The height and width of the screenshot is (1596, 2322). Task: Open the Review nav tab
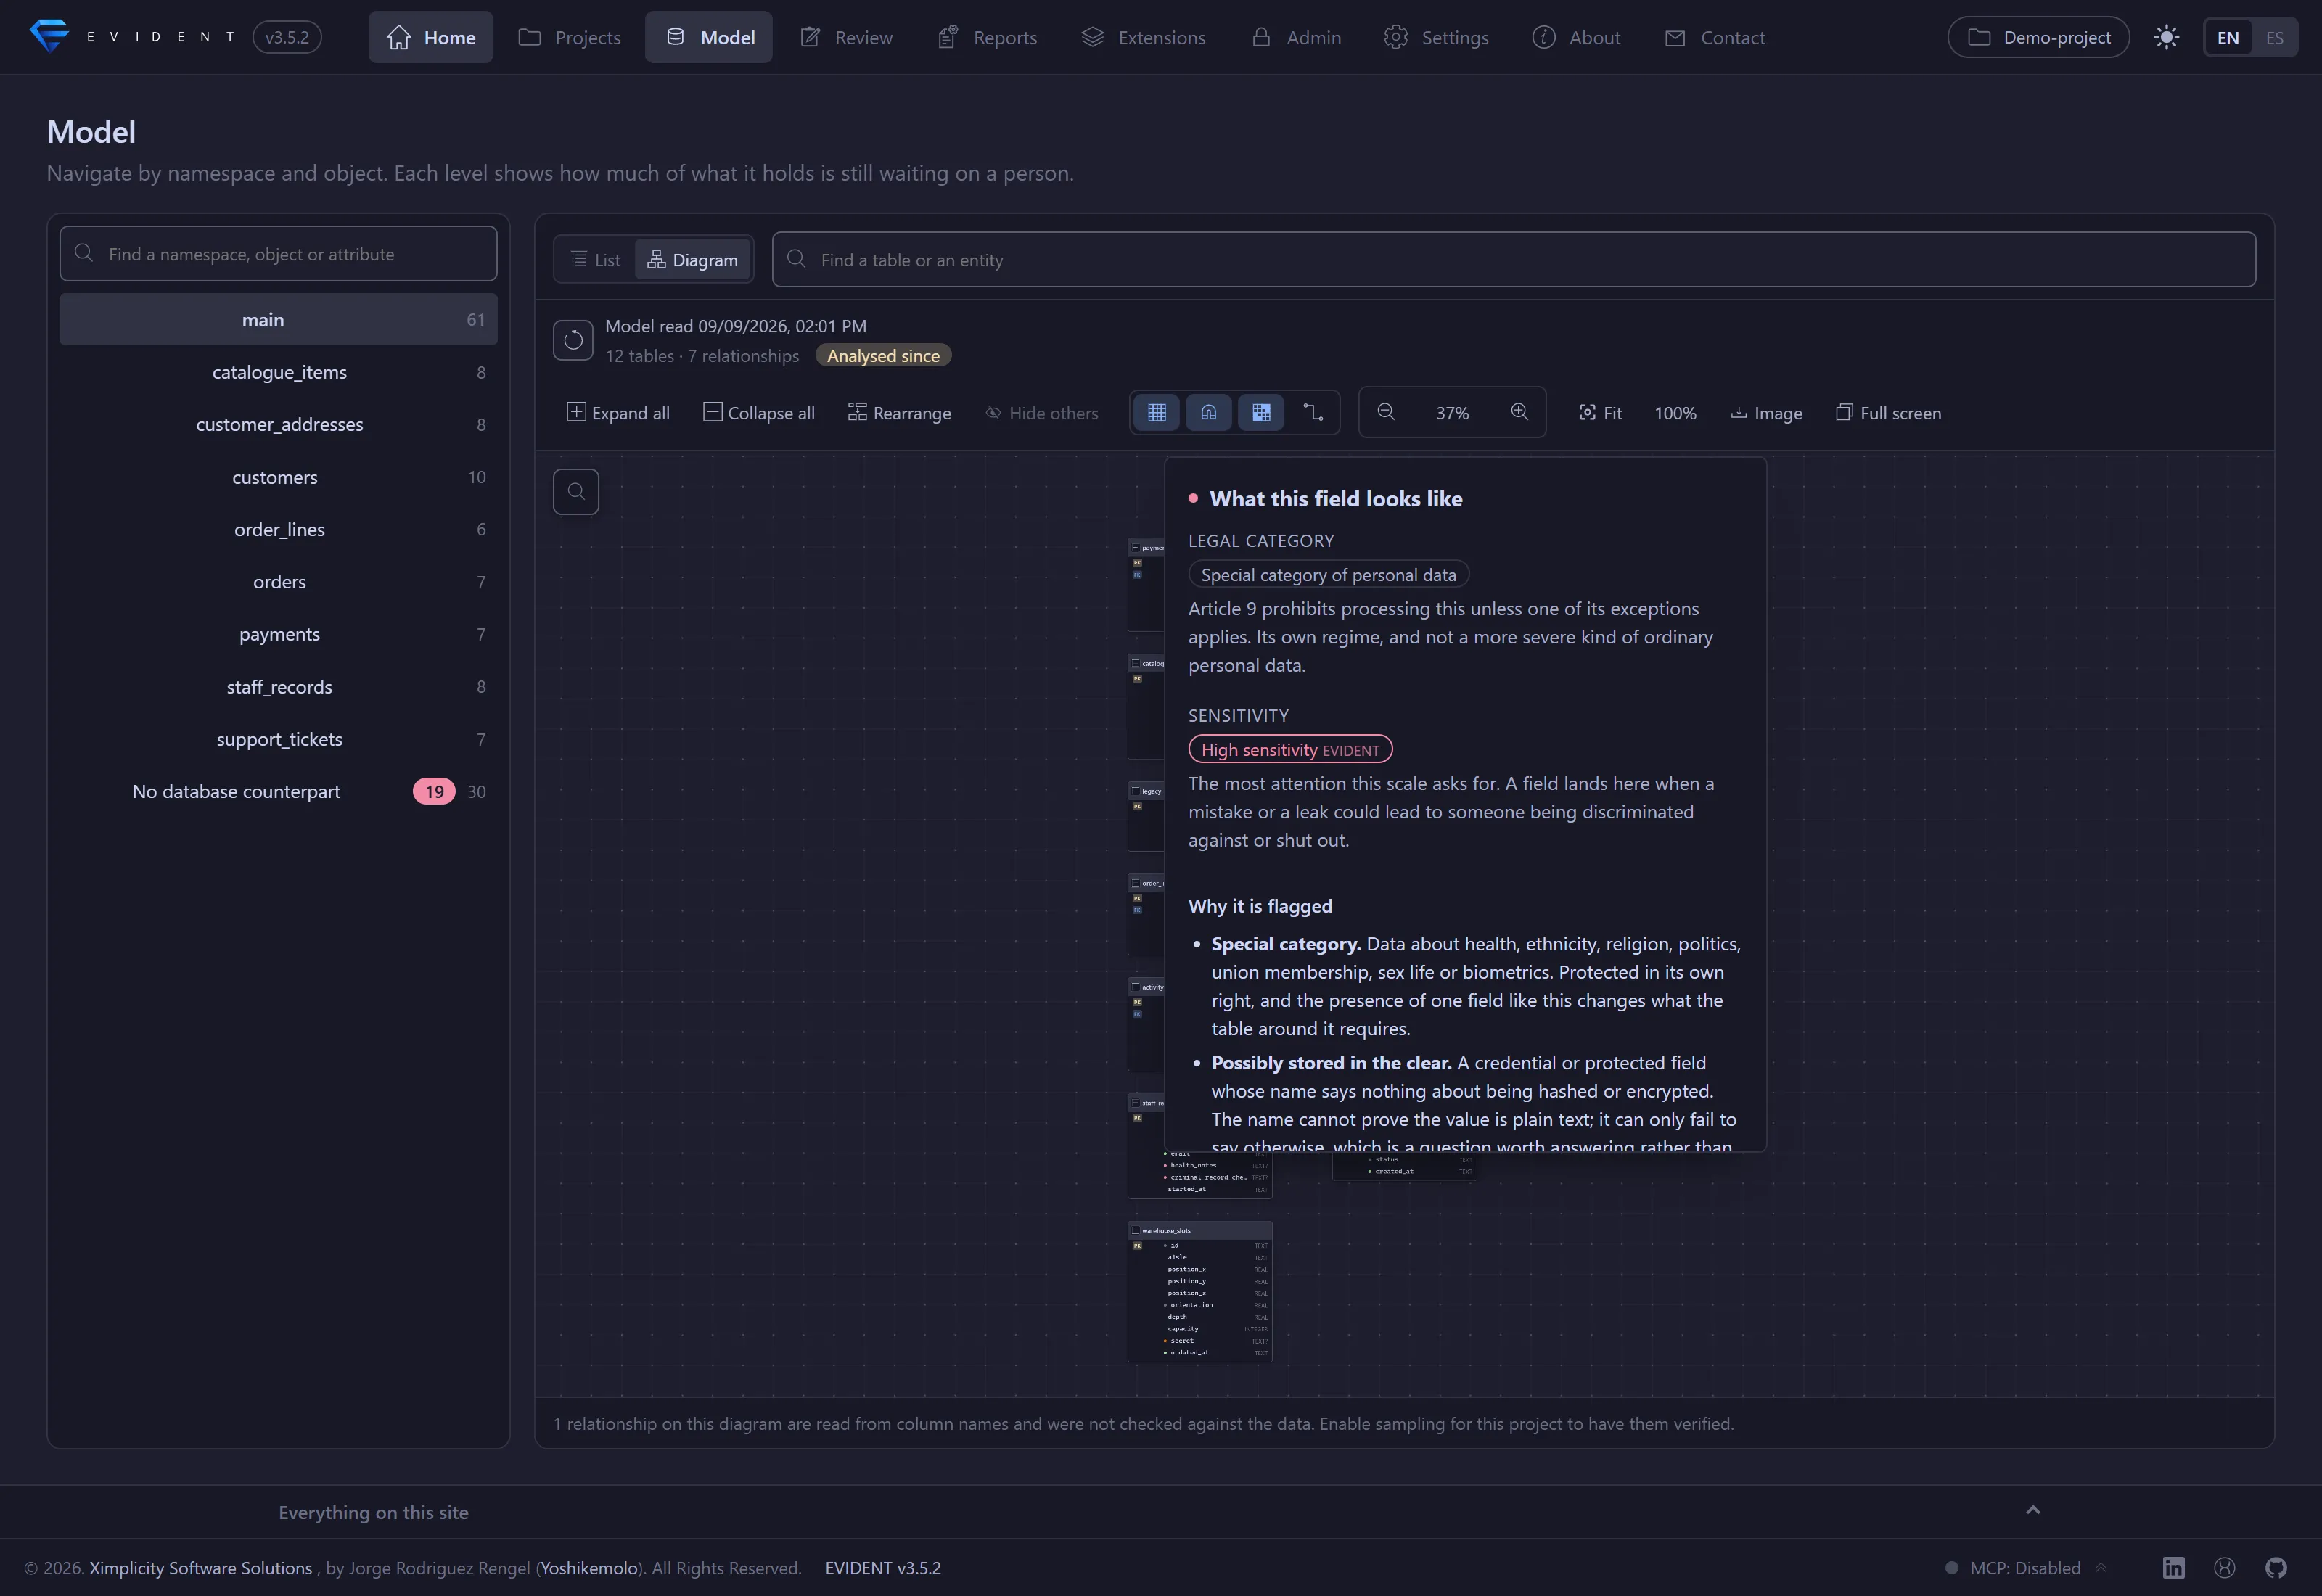[846, 38]
